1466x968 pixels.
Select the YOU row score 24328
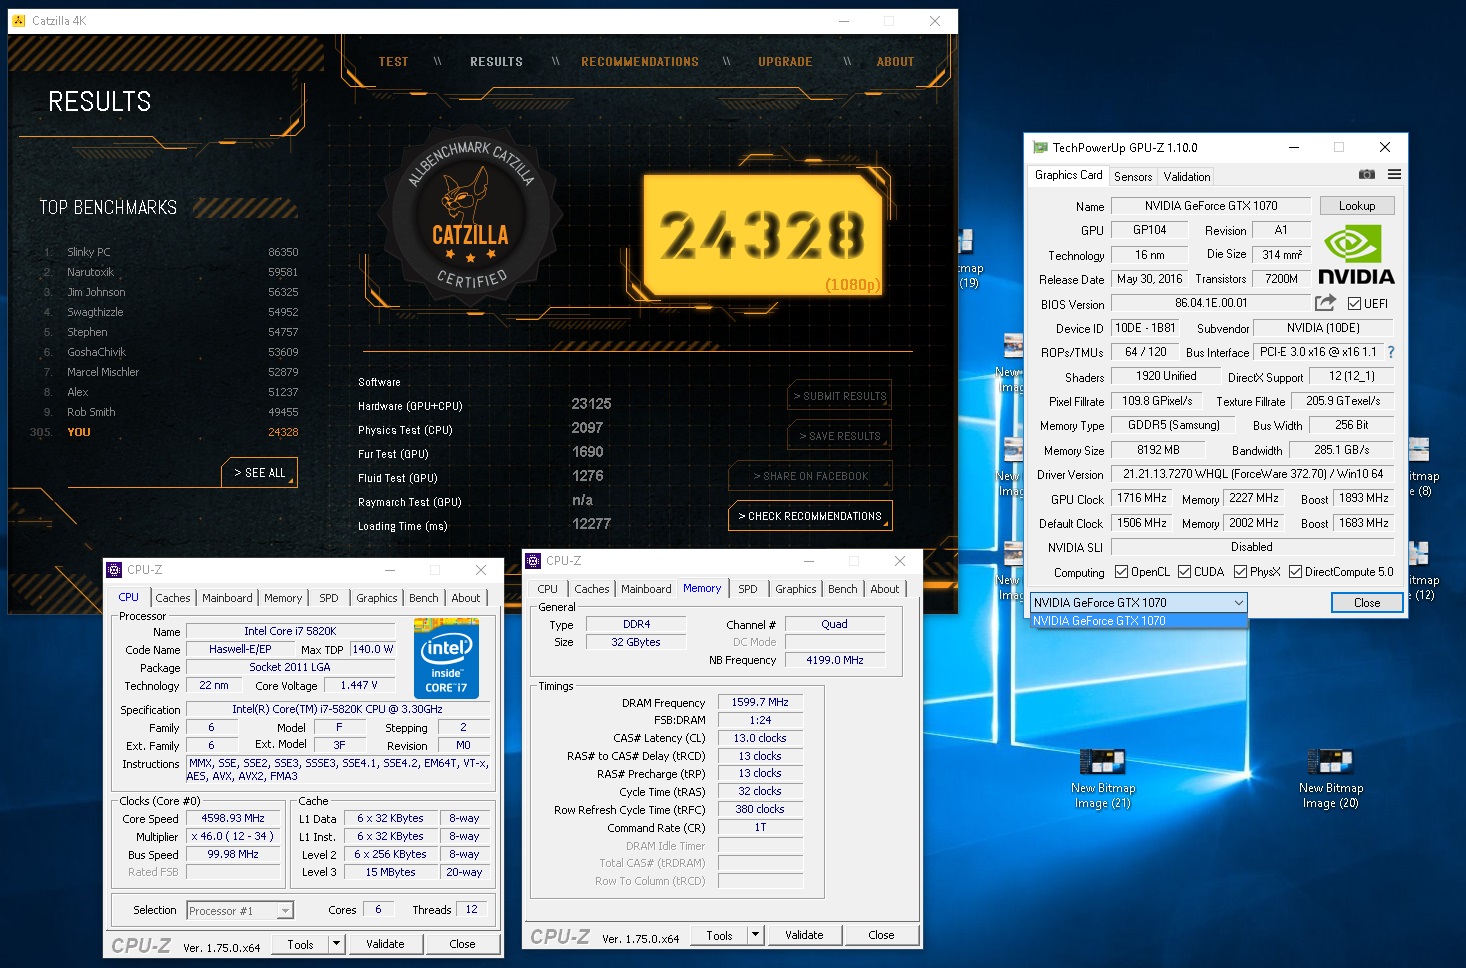283,432
